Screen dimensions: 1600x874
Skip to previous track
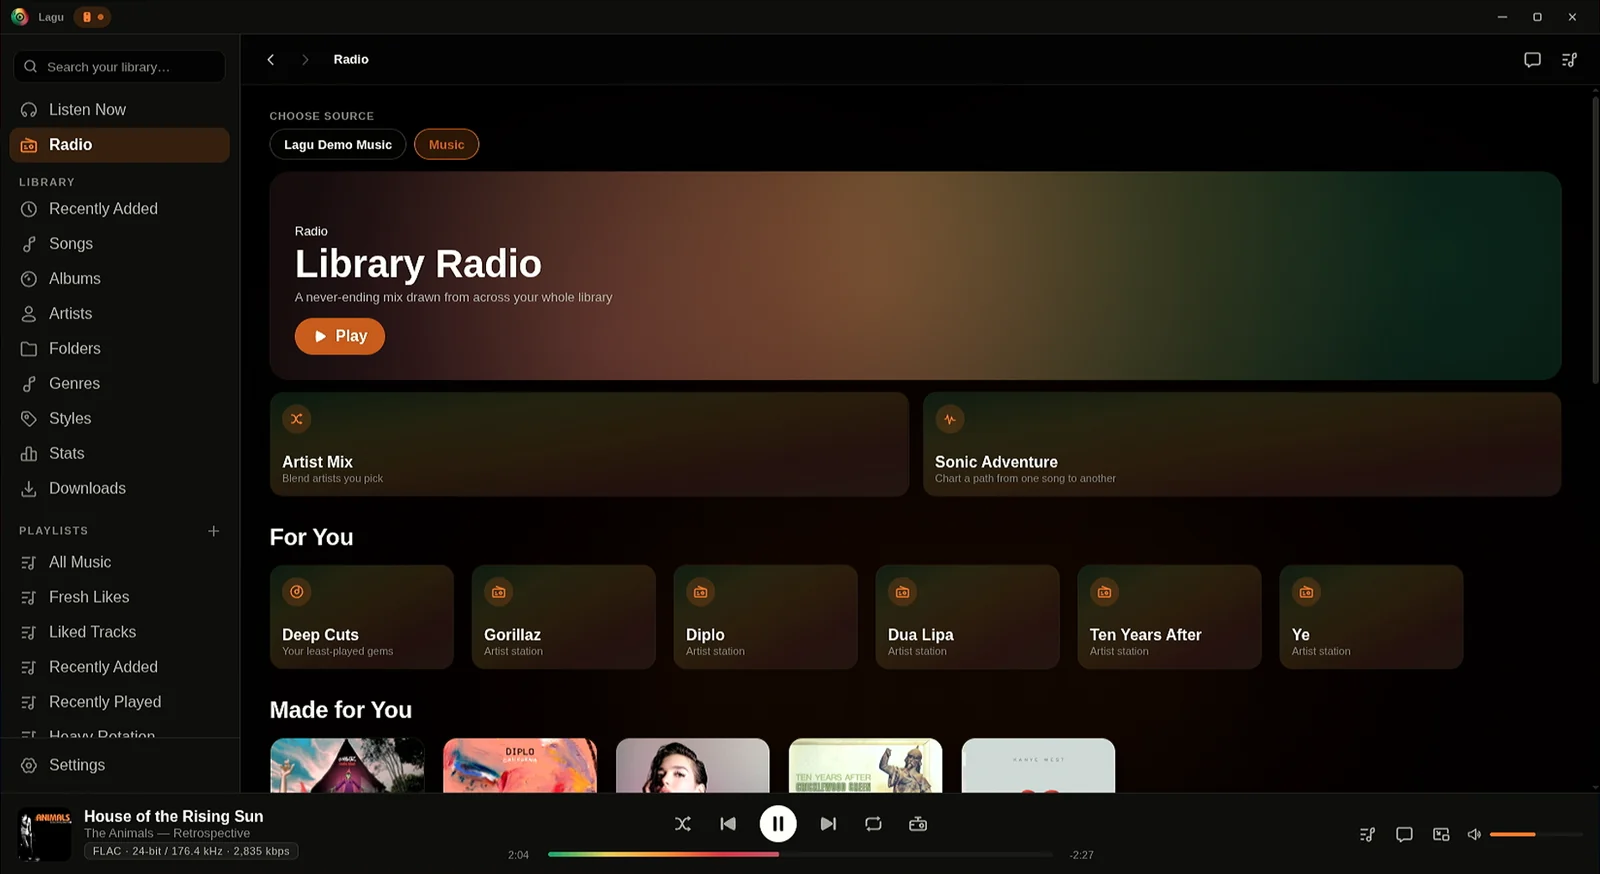728,824
